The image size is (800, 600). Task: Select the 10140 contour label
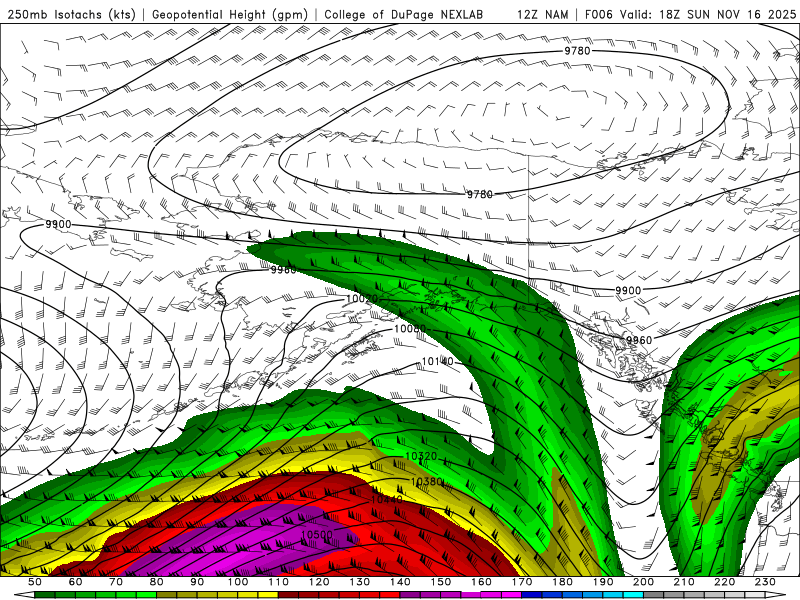pos(437,362)
